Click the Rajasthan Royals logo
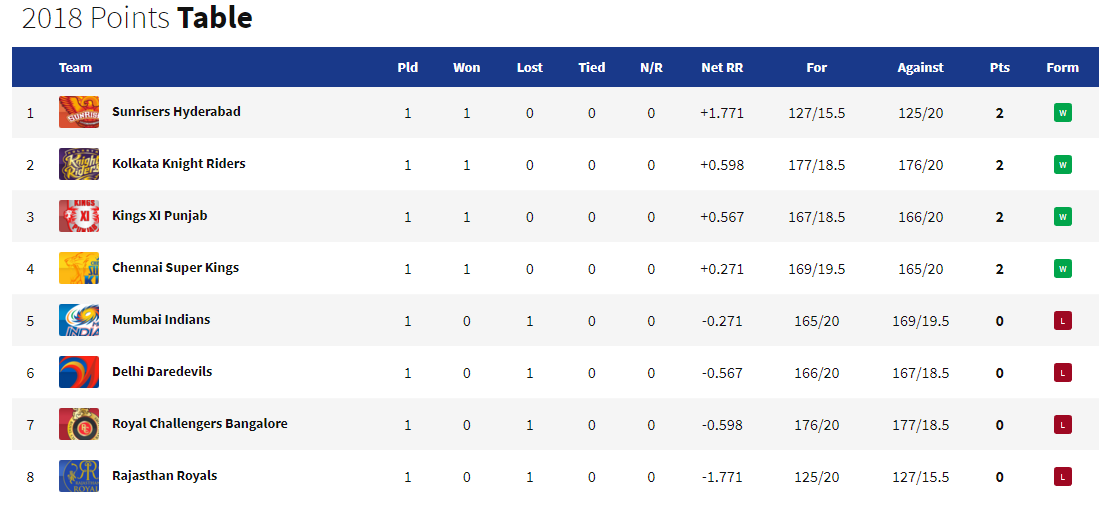 point(79,476)
